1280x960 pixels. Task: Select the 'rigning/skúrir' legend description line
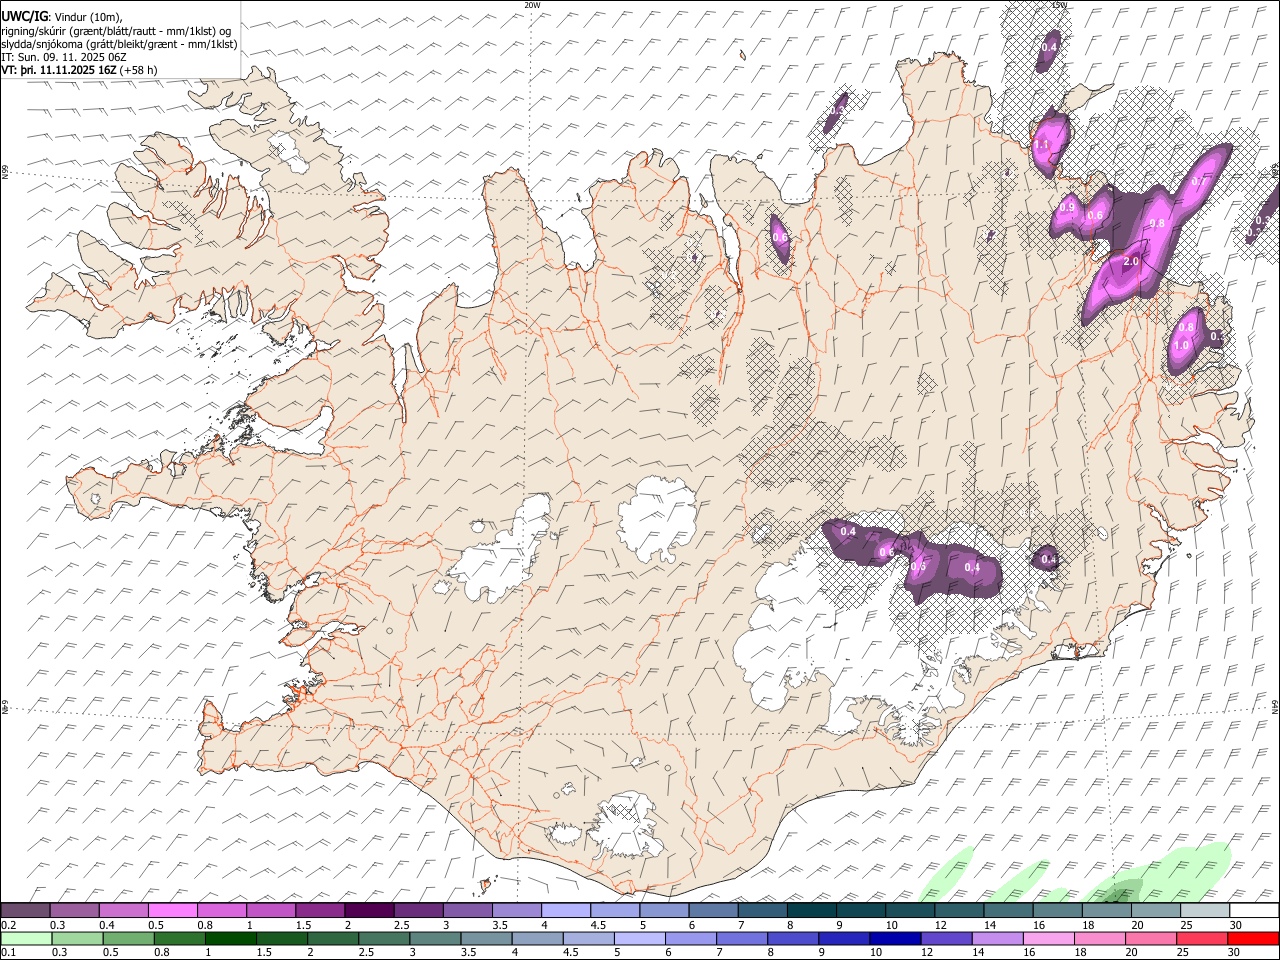[116, 29]
